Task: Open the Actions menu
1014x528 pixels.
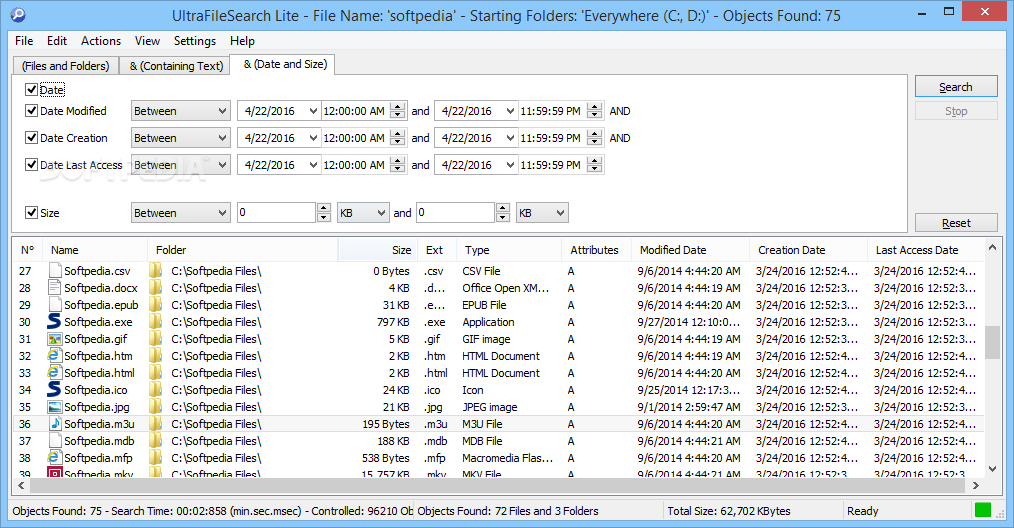Action: coord(101,41)
